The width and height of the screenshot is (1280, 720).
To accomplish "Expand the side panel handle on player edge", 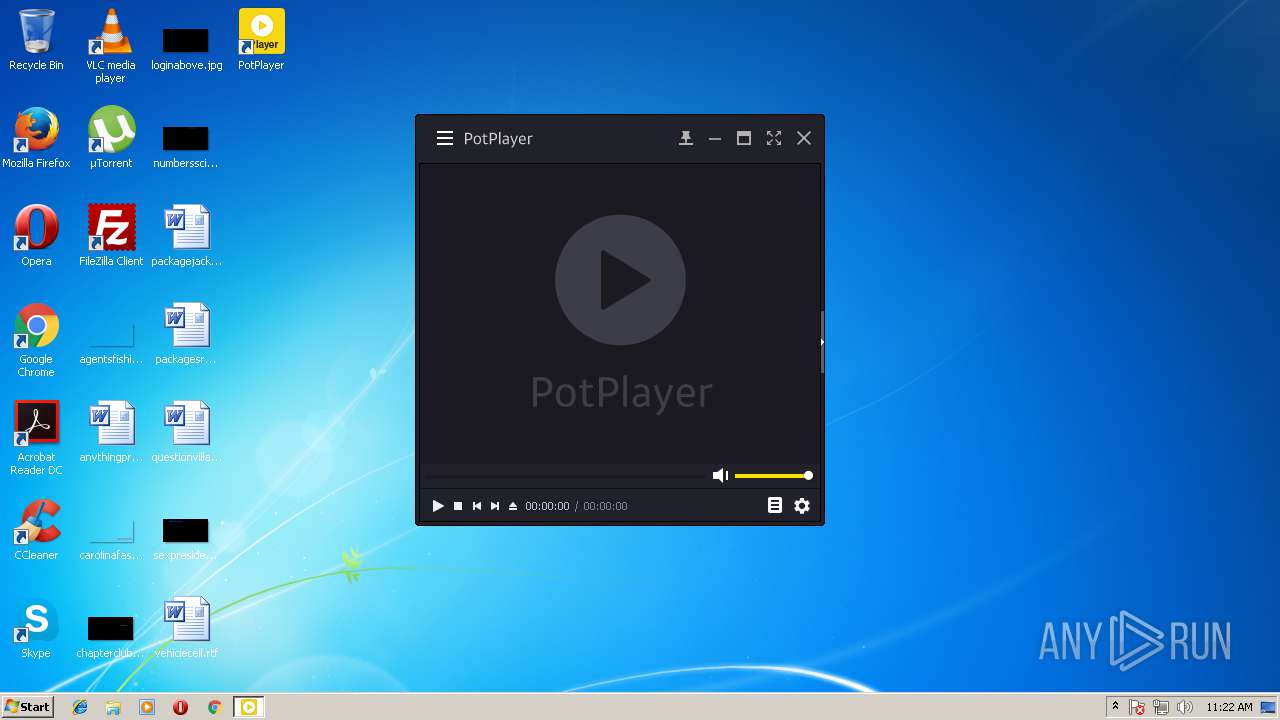I will point(822,342).
